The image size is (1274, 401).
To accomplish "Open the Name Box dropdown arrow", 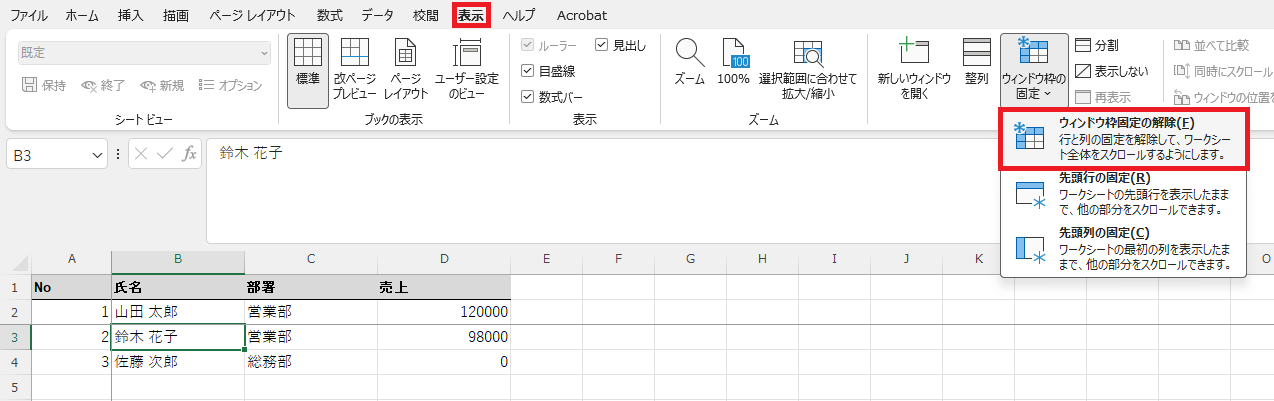I will 97,154.
